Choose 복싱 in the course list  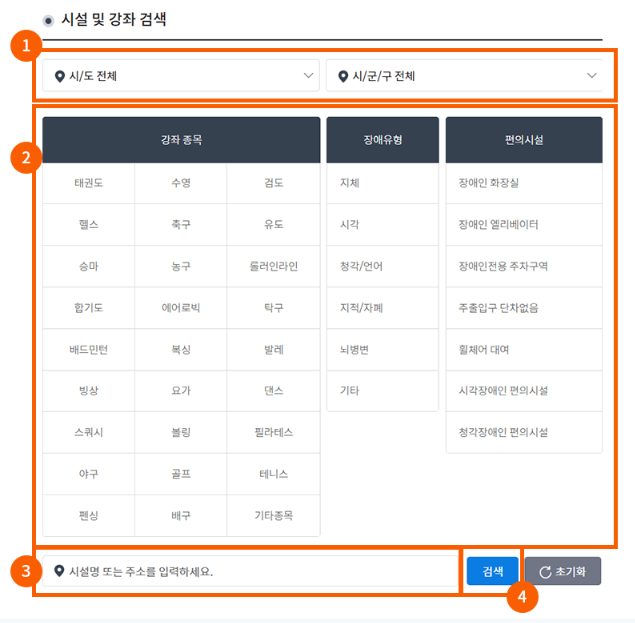click(181, 350)
